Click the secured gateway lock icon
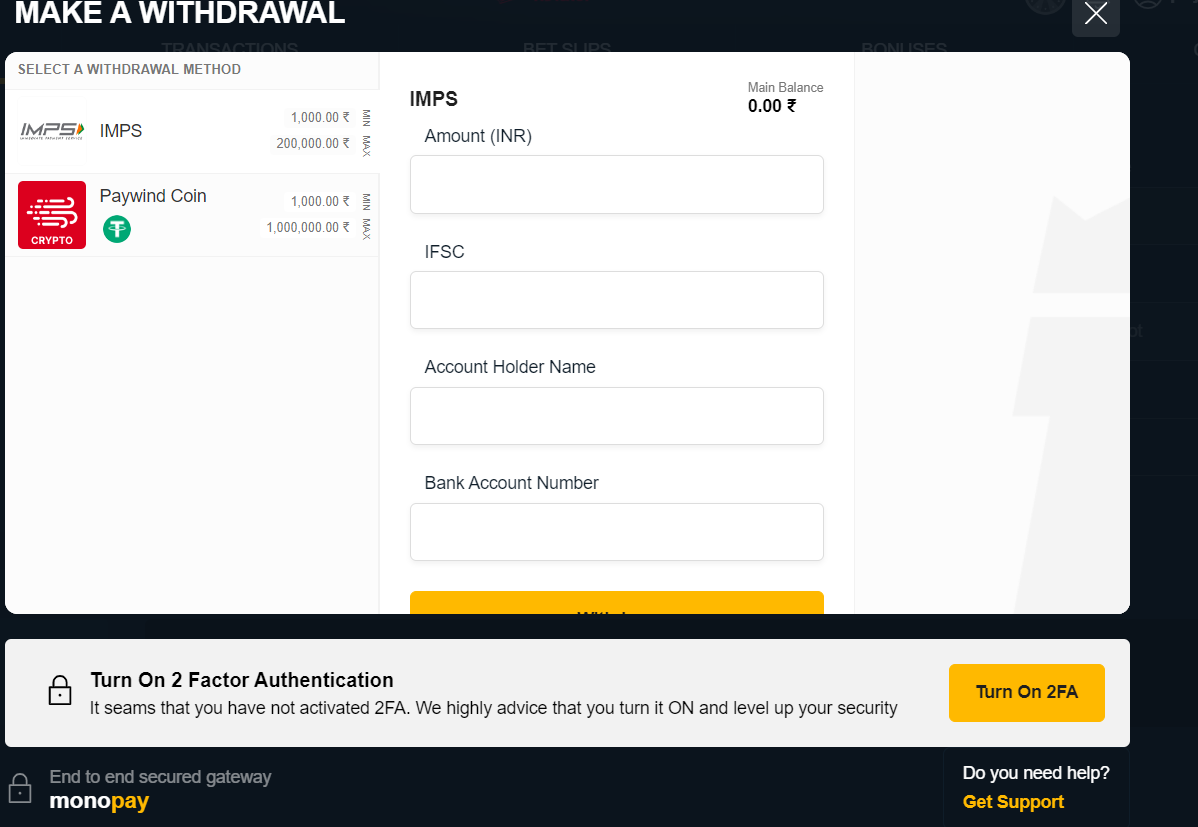 pyautogui.click(x=20, y=788)
